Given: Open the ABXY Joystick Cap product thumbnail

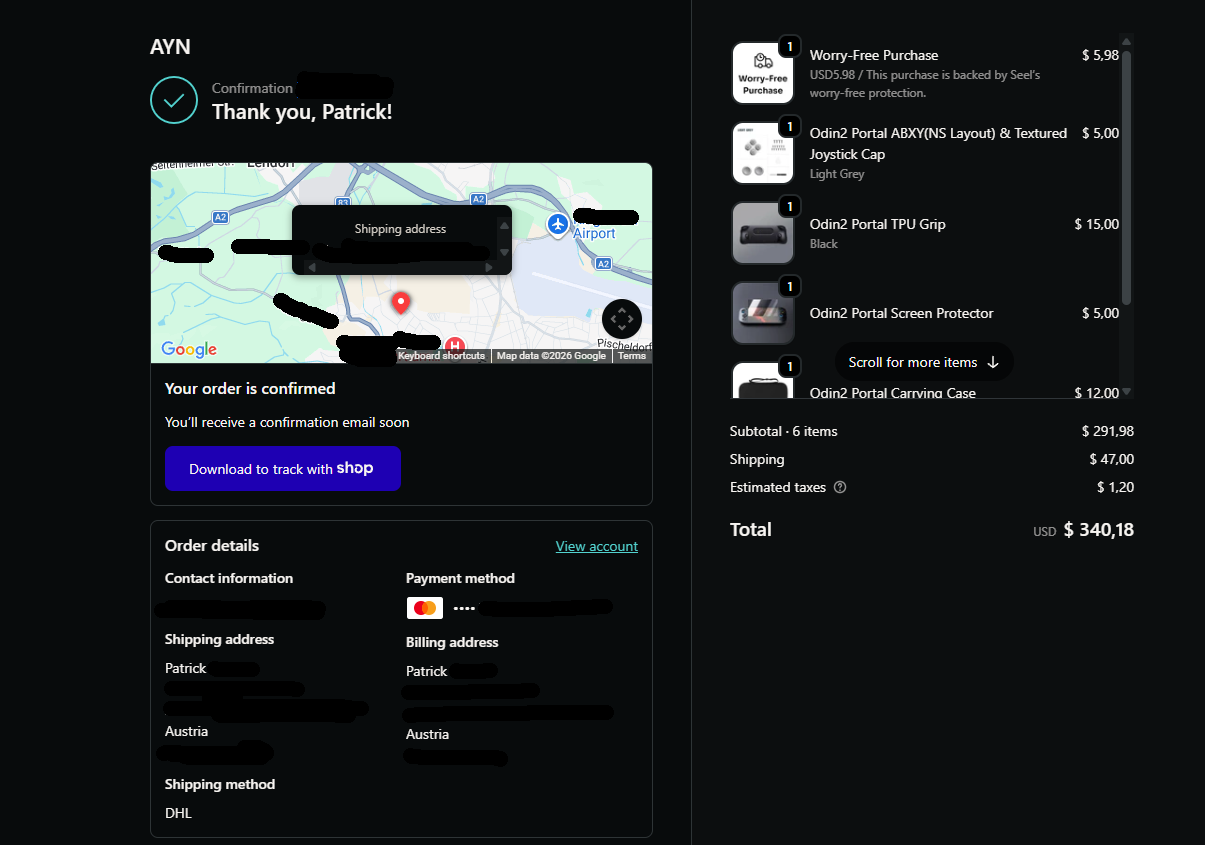Looking at the screenshot, I should click(763, 153).
